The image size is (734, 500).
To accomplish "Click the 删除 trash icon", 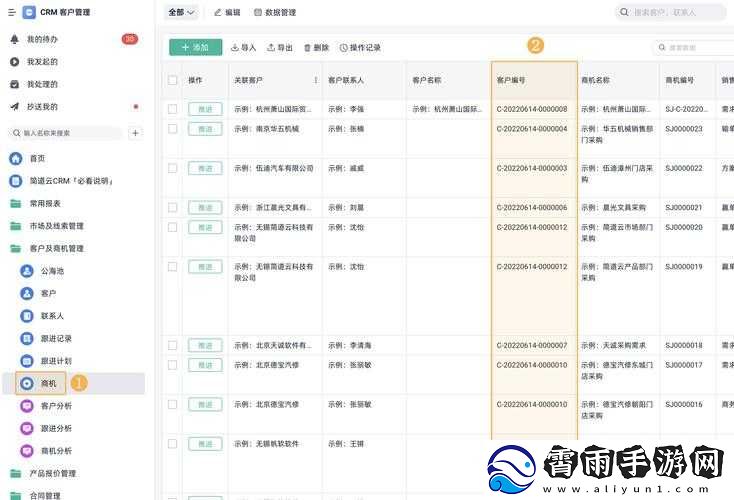I will (x=308, y=48).
